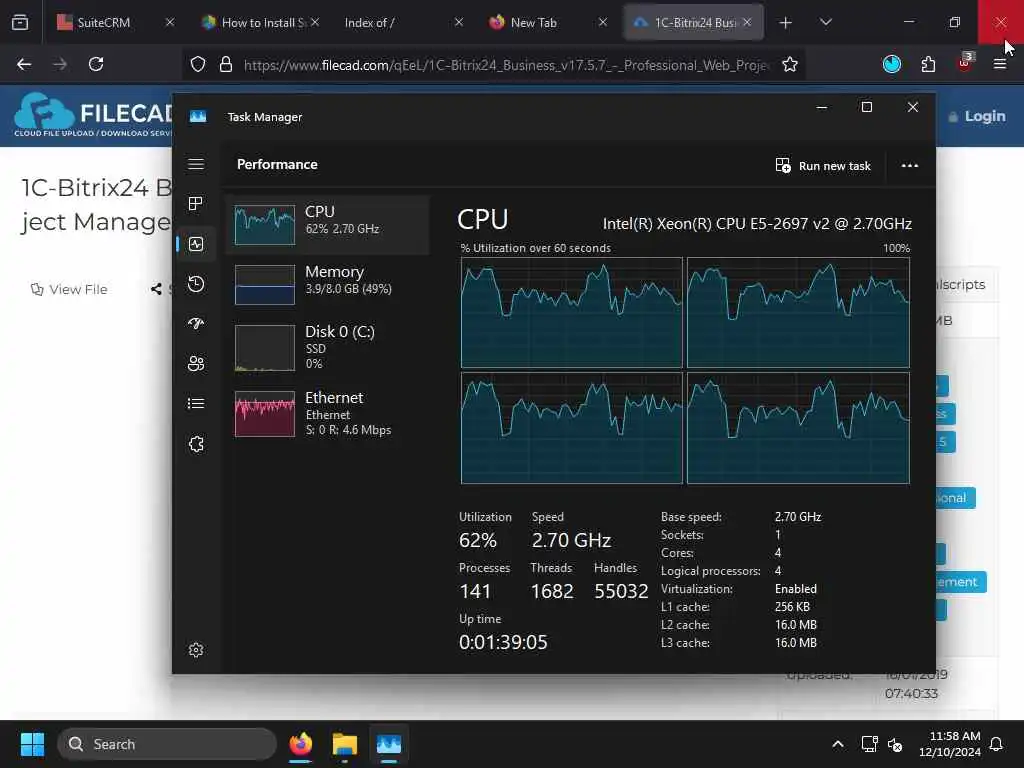Screen dimensions: 1024x768
Task: Select Ethernet performance item
Action: (x=328, y=413)
